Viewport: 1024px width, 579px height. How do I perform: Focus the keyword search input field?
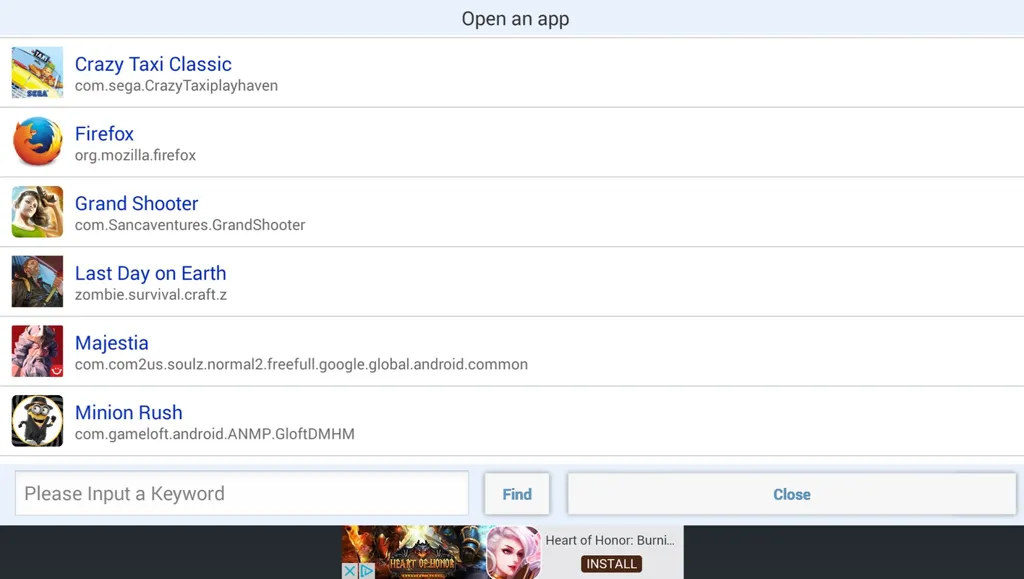(242, 493)
